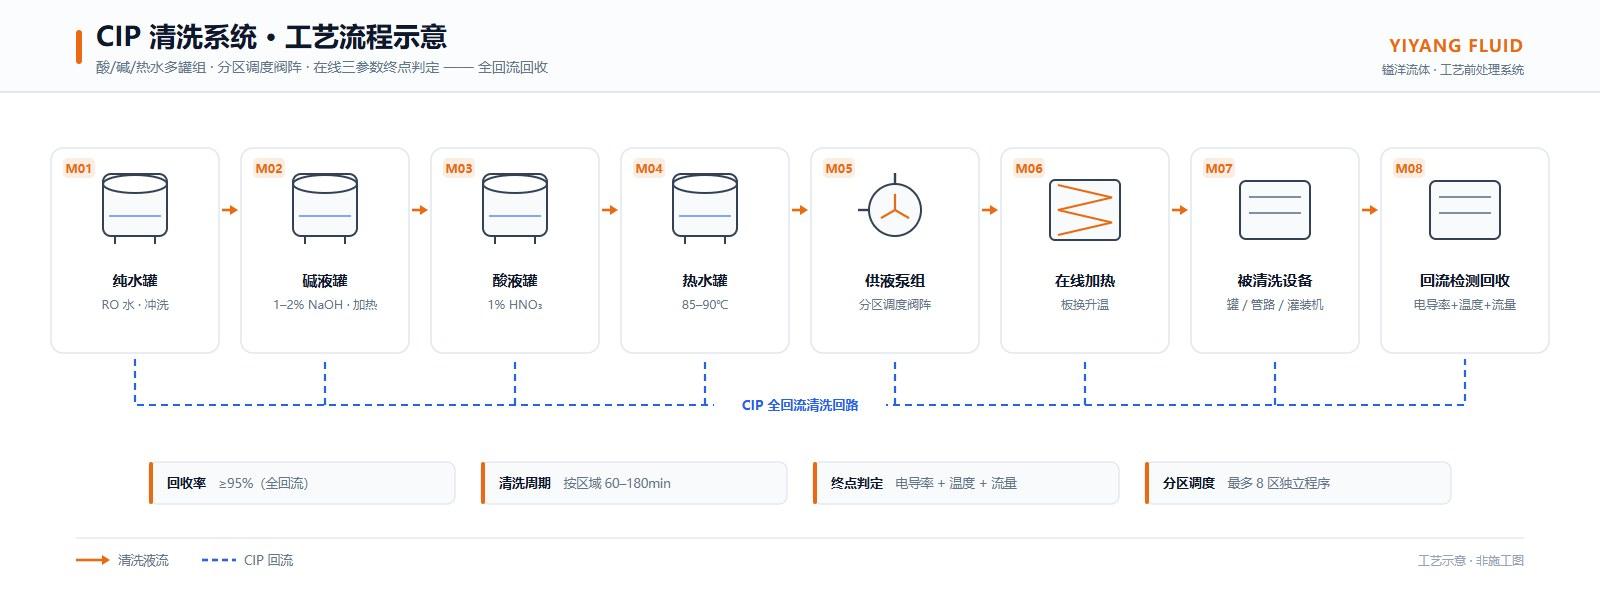Viewport: 1600px width, 600px height.
Task: Select the "镒洋流体 · 工艺前处理系统" tagline
Action: coord(1453,70)
